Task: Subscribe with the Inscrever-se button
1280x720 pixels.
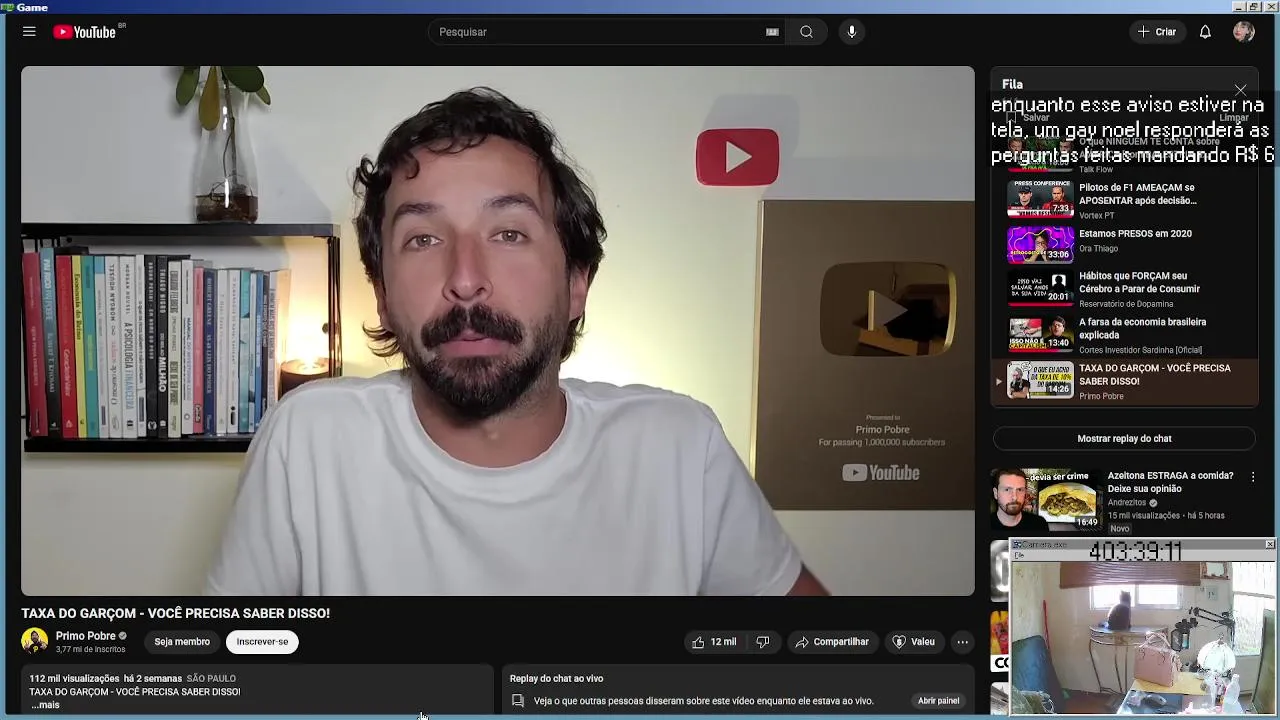Action: [262, 642]
